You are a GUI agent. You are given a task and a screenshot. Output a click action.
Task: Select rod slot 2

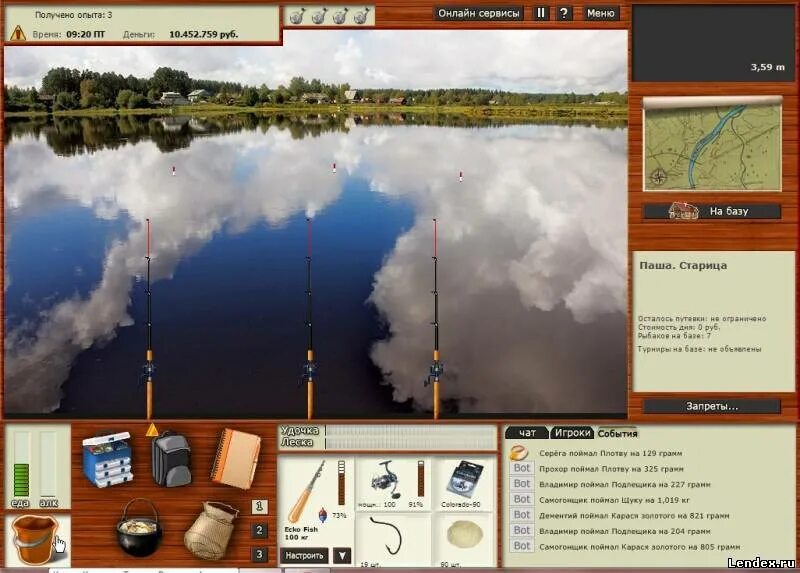pyautogui.click(x=259, y=530)
